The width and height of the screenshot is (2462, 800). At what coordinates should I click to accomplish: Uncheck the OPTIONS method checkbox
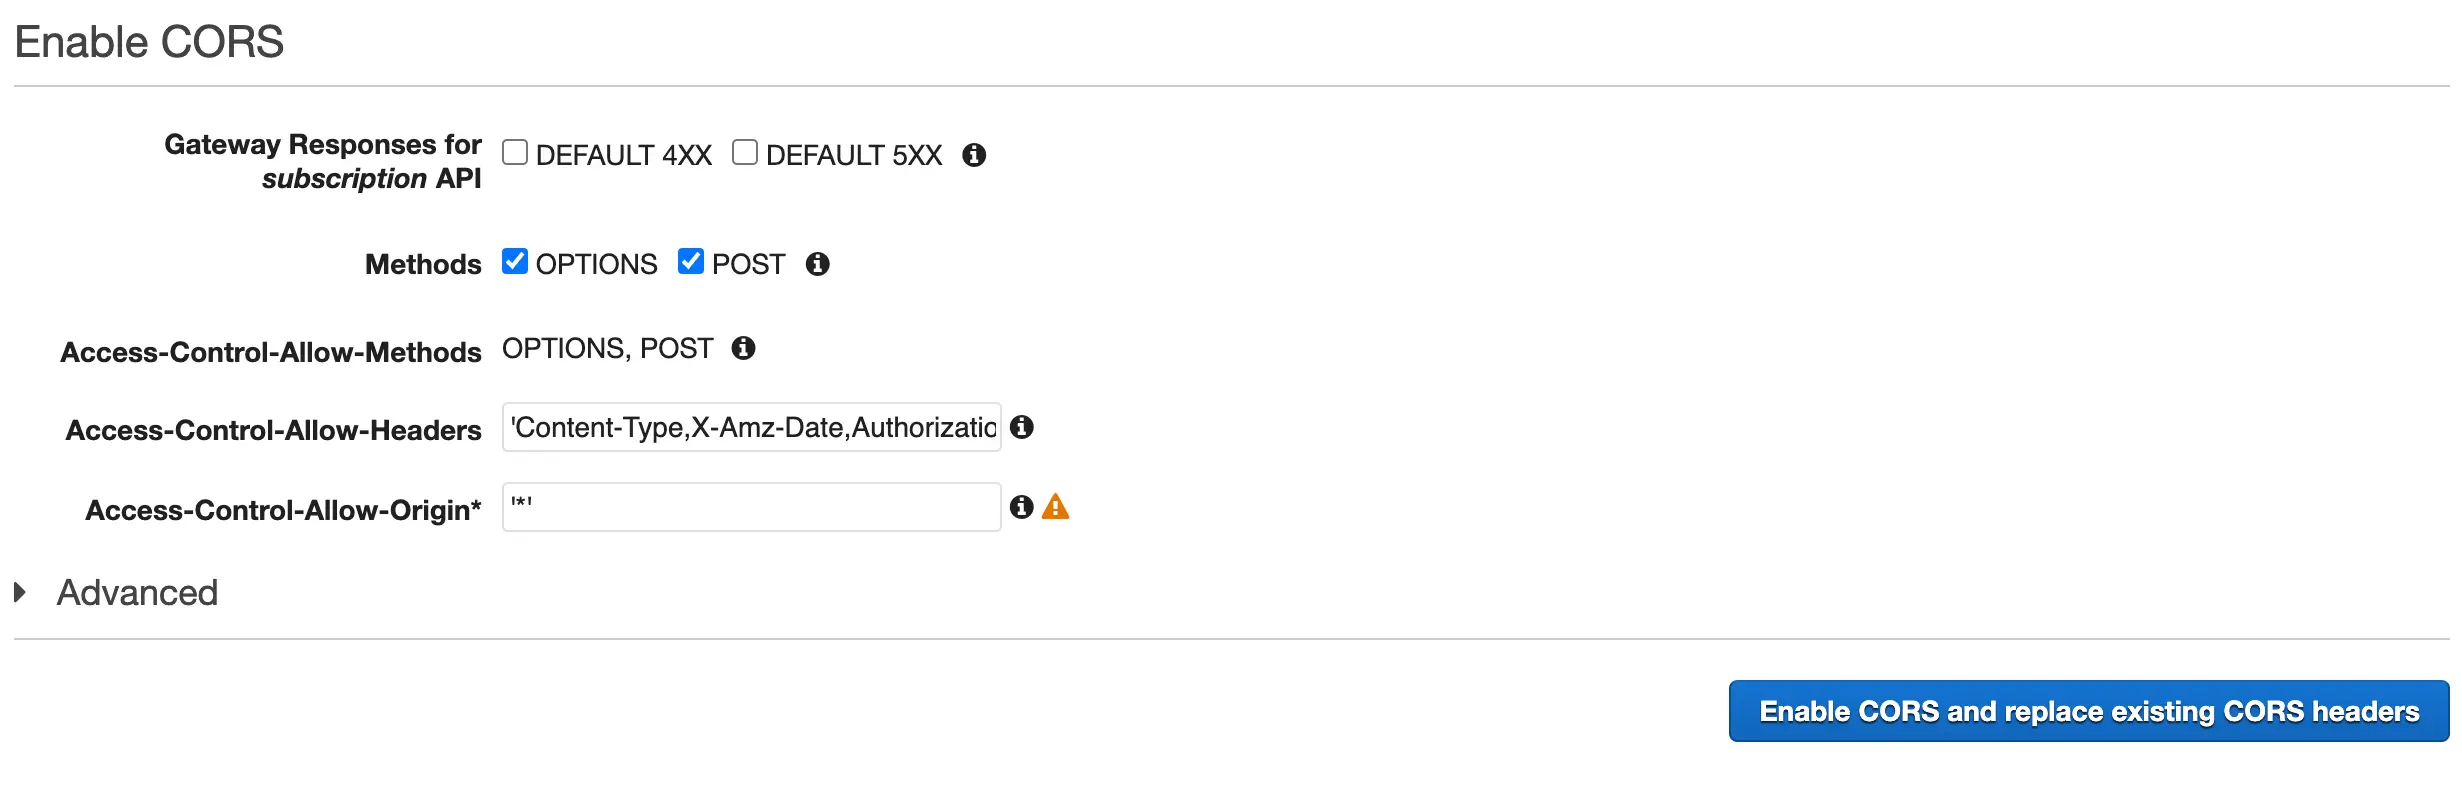pos(515,261)
